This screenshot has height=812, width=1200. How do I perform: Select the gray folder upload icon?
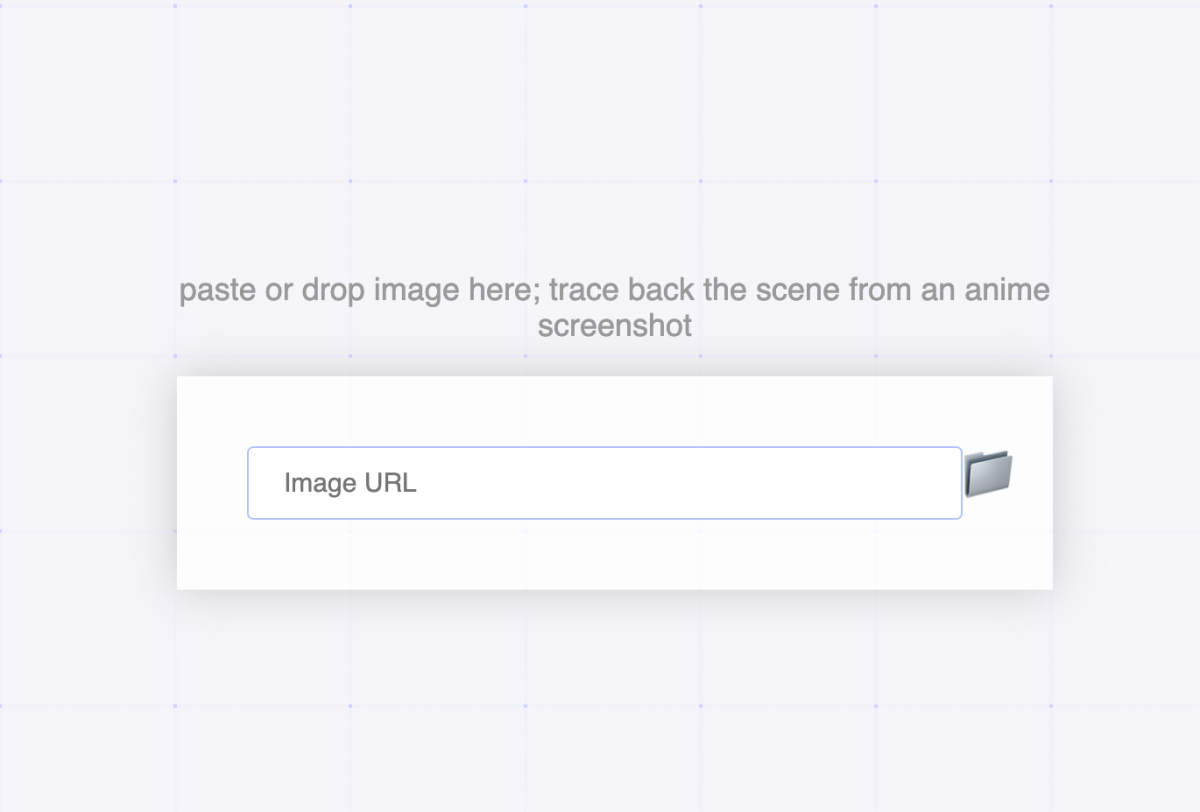(988, 474)
